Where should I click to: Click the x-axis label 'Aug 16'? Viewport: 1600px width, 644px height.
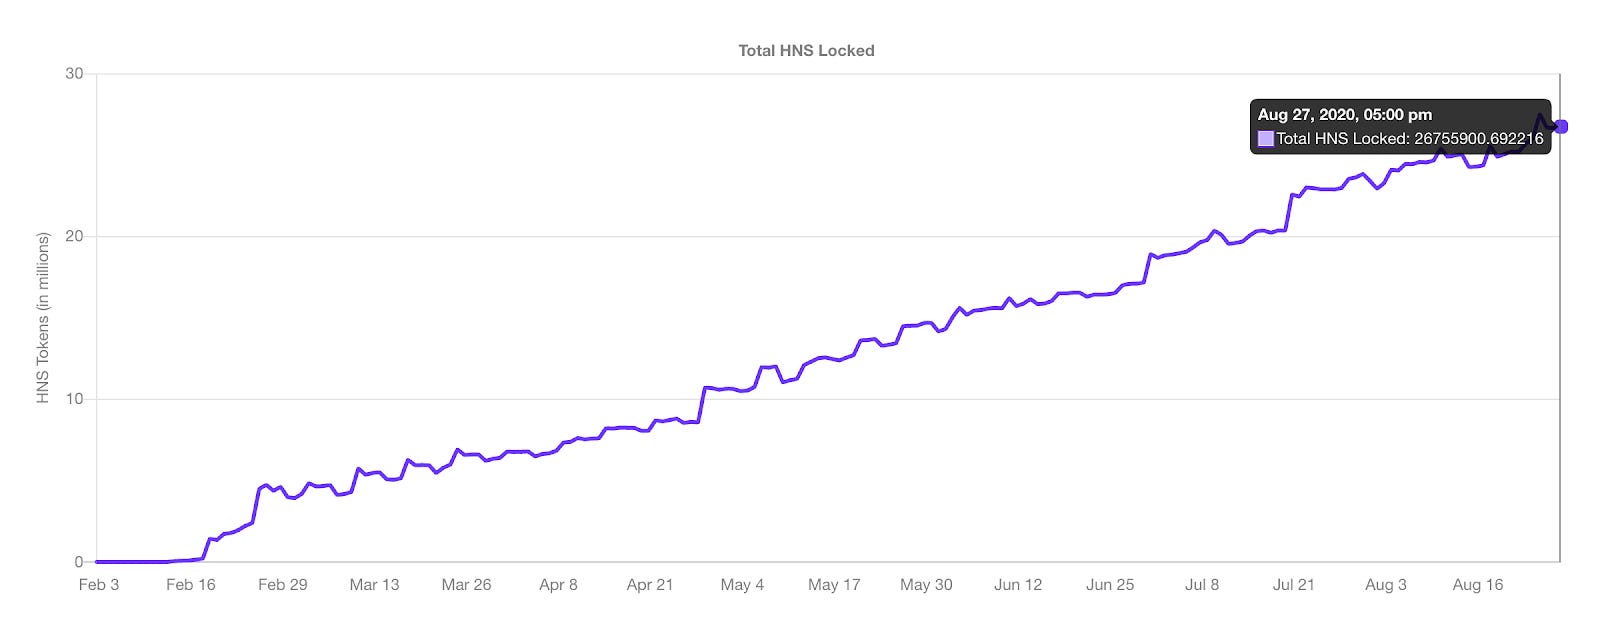point(1478,585)
